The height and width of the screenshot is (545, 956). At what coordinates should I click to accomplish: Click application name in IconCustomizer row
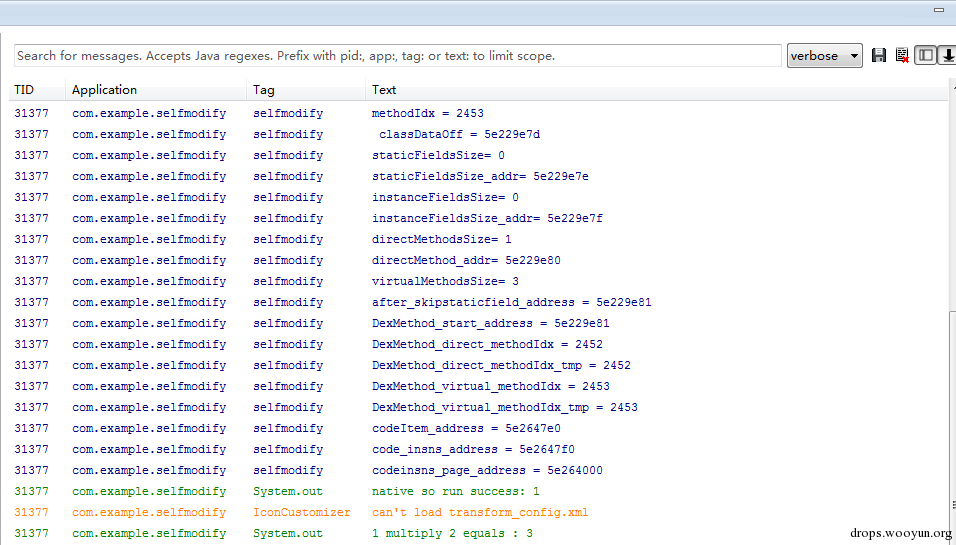click(149, 513)
